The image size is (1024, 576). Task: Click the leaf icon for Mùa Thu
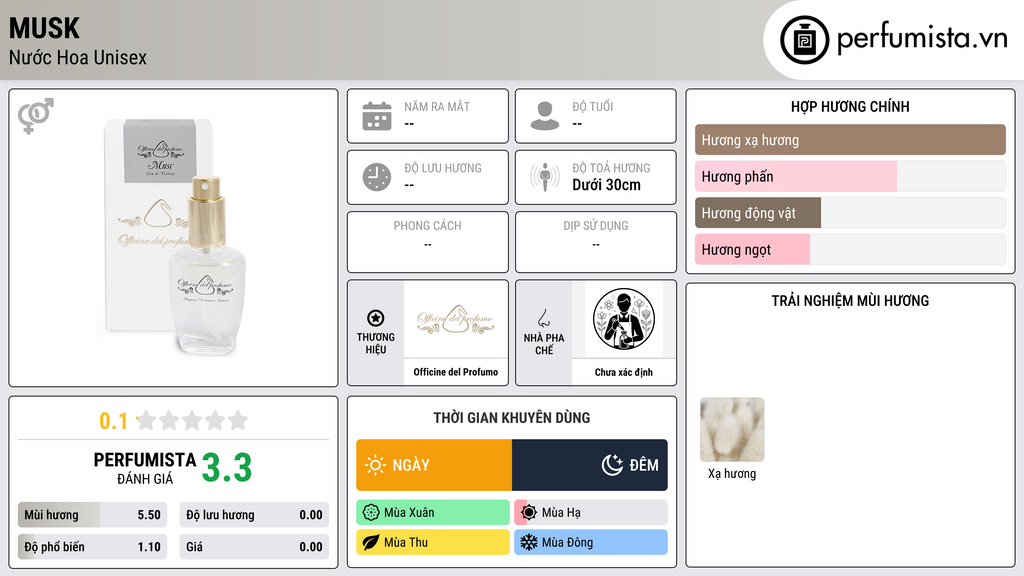coord(371,543)
